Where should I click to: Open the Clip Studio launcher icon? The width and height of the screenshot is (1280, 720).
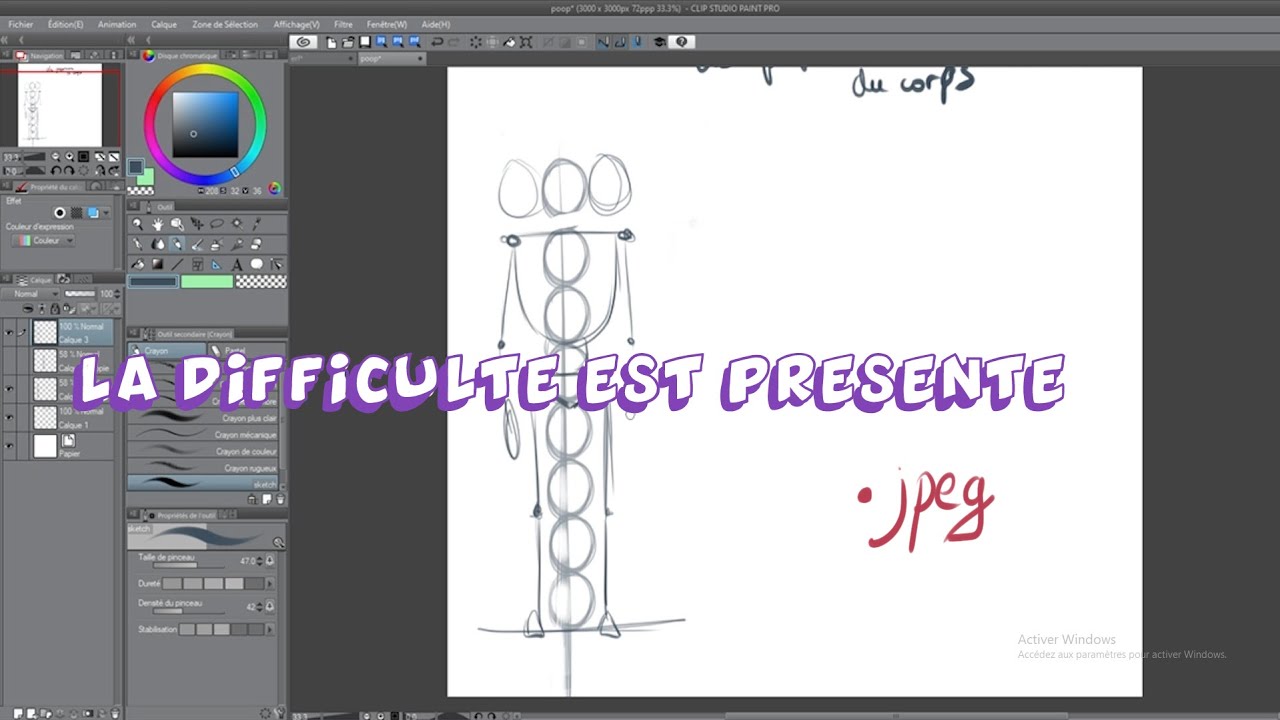304,42
